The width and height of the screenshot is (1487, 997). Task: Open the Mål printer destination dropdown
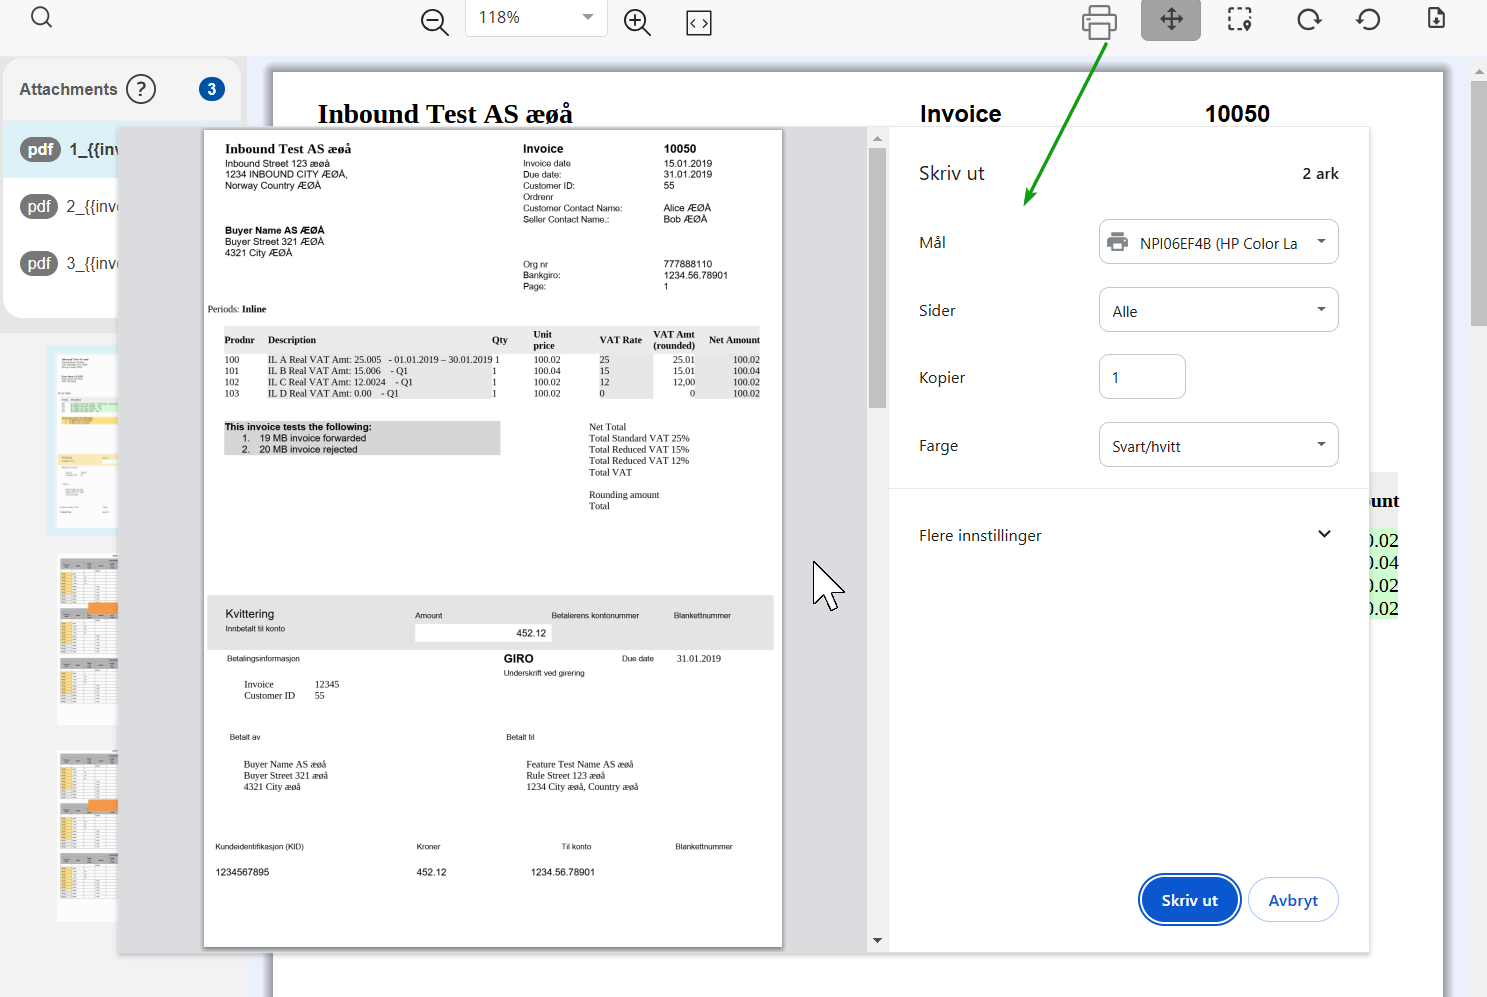point(1218,242)
